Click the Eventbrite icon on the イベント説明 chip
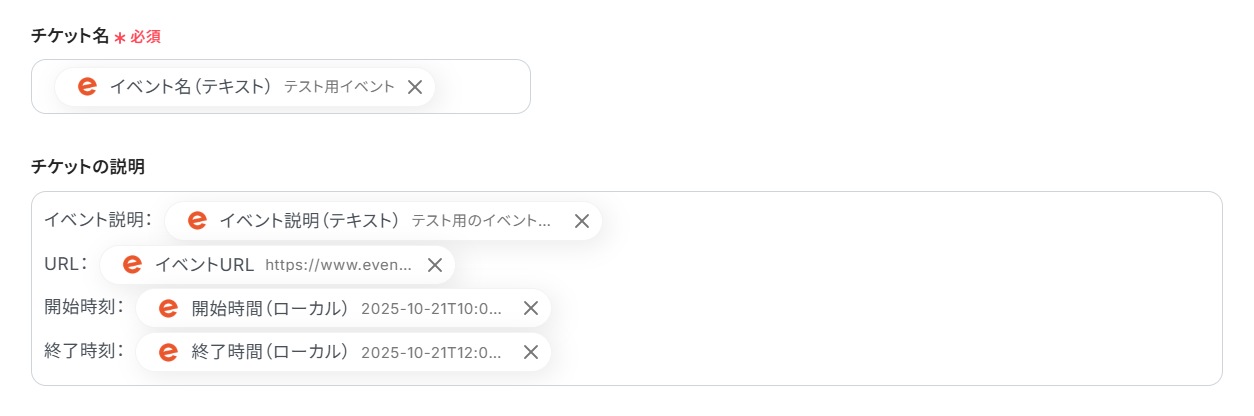 point(197,221)
